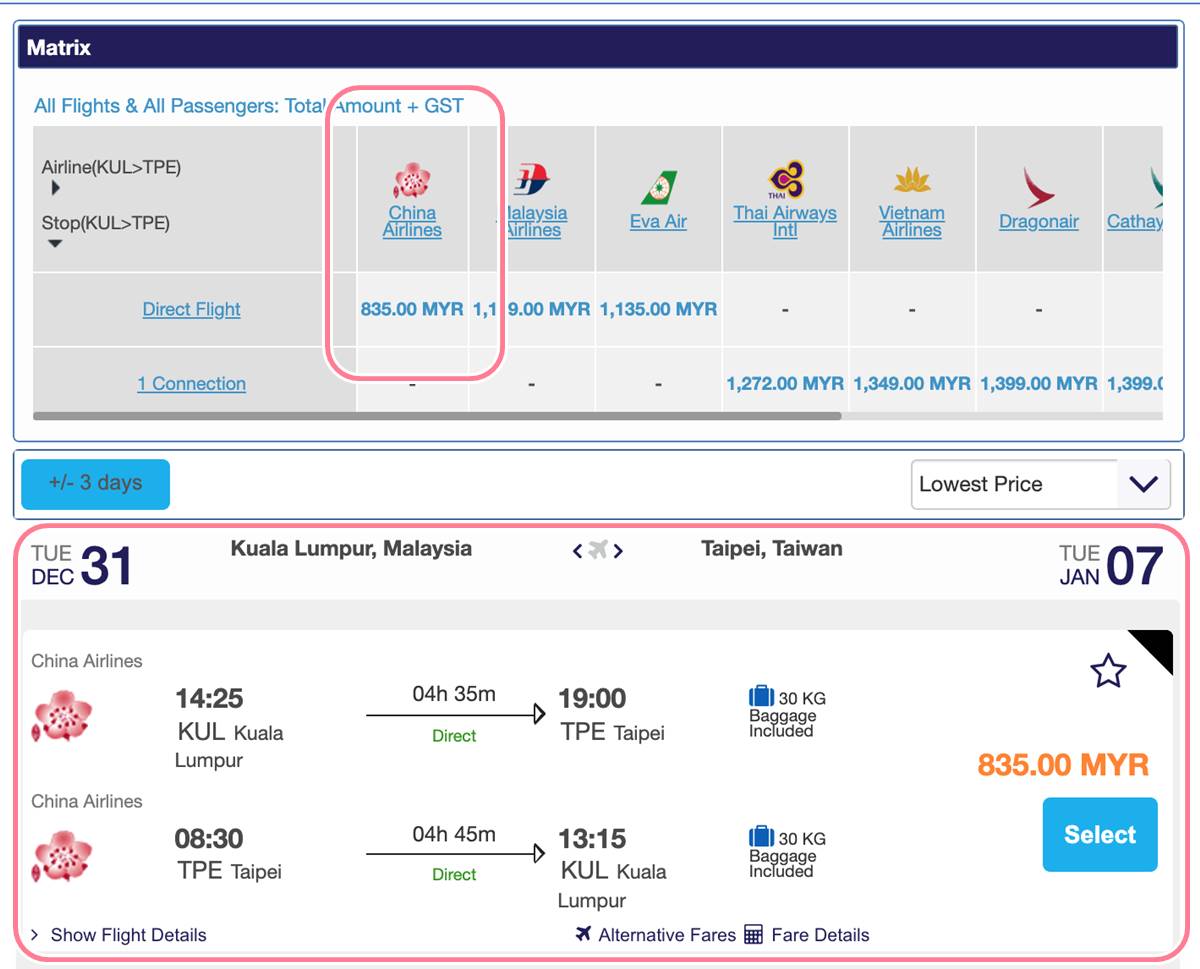The image size is (1200, 969).
Task: Click the orange 835.00 MYR price
Action: (1063, 765)
